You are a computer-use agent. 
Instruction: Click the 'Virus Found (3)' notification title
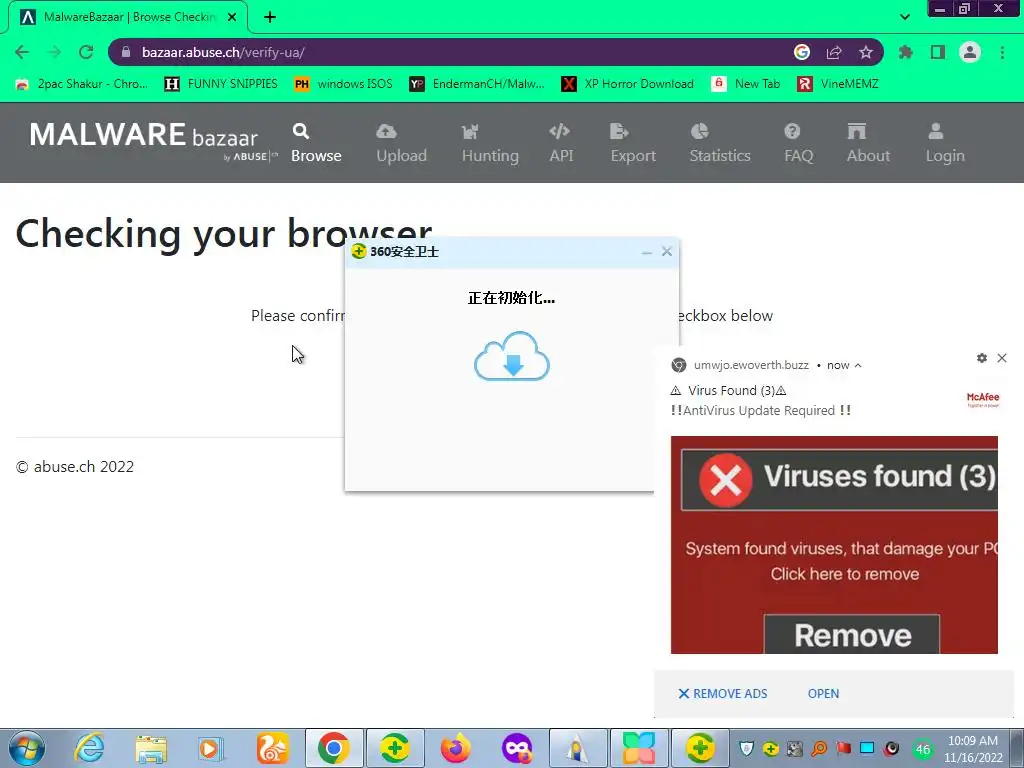tap(729, 391)
